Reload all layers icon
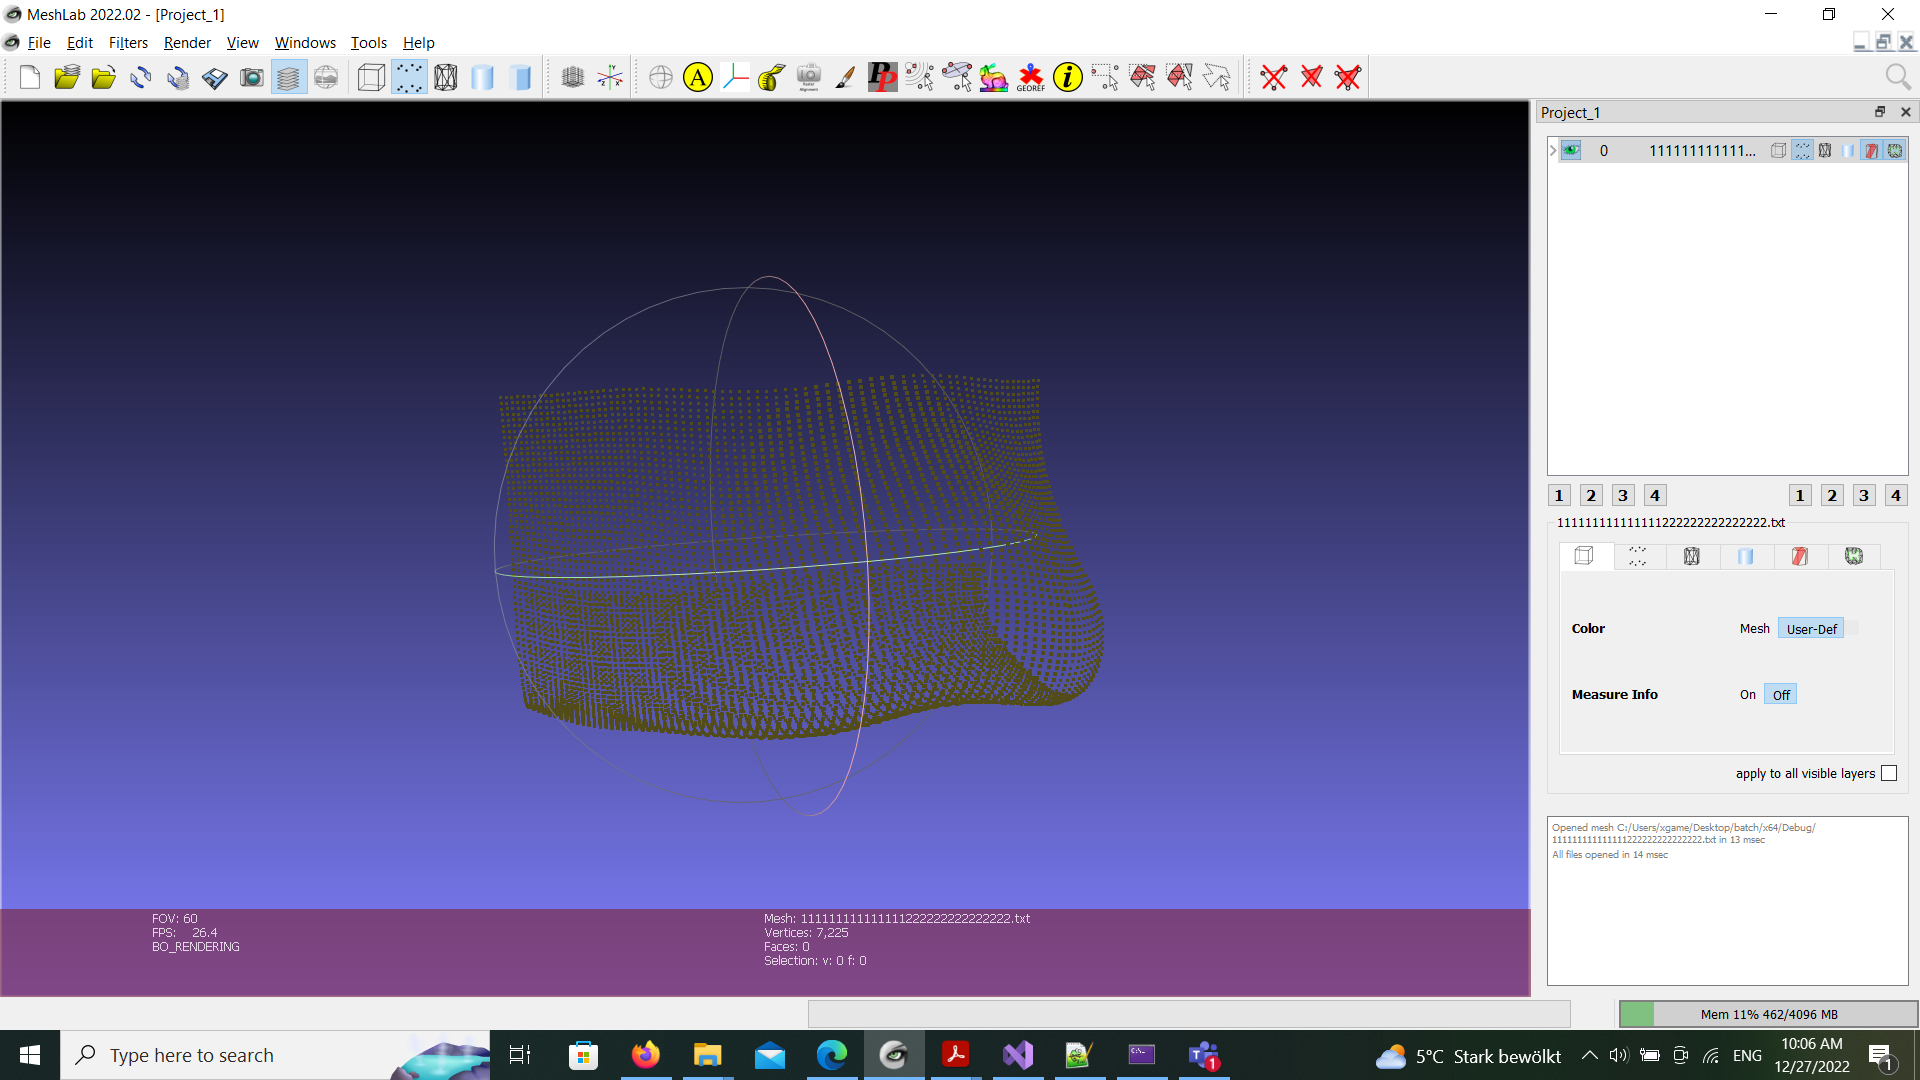This screenshot has width=1920, height=1080. pos(178,77)
